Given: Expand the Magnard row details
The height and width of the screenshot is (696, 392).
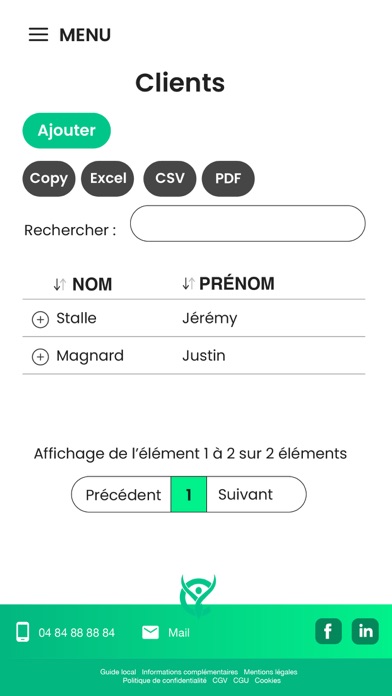Looking at the screenshot, I should tap(40, 357).
